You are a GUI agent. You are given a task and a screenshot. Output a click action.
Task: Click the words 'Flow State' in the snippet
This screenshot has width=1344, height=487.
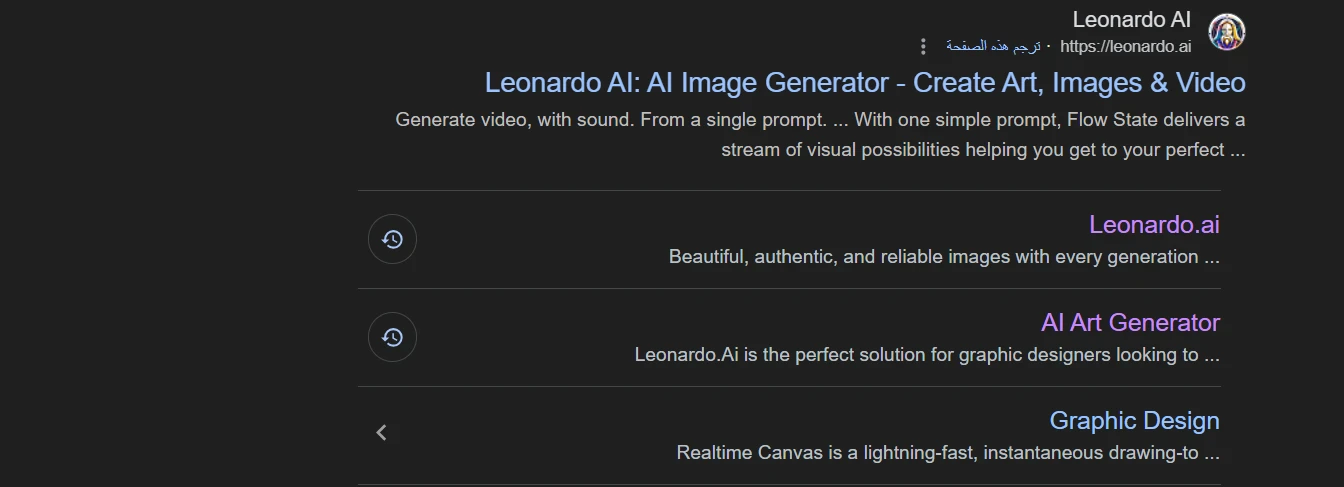(x=1111, y=120)
